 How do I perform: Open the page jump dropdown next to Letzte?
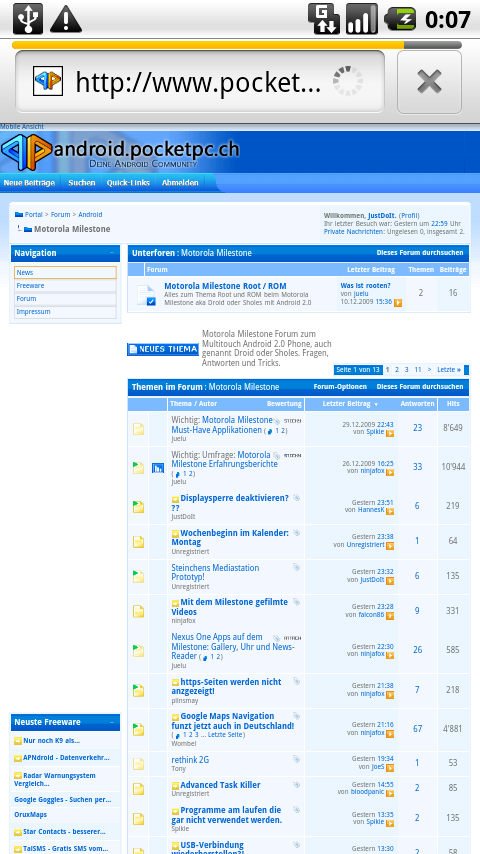point(466,370)
